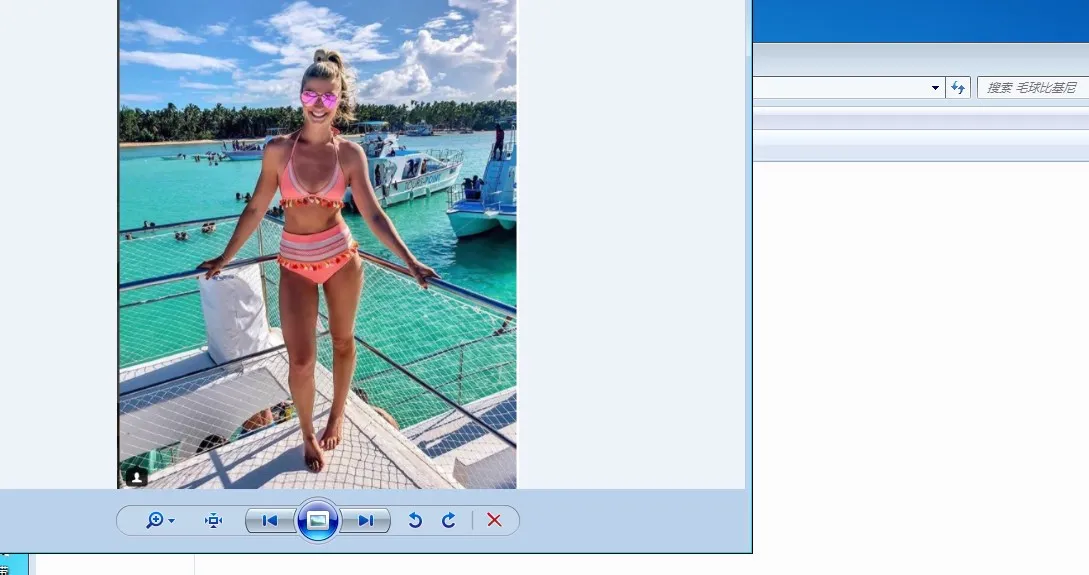Screen dimensions: 1089x575
Task: Rotate the photo clockwise
Action: [449, 520]
